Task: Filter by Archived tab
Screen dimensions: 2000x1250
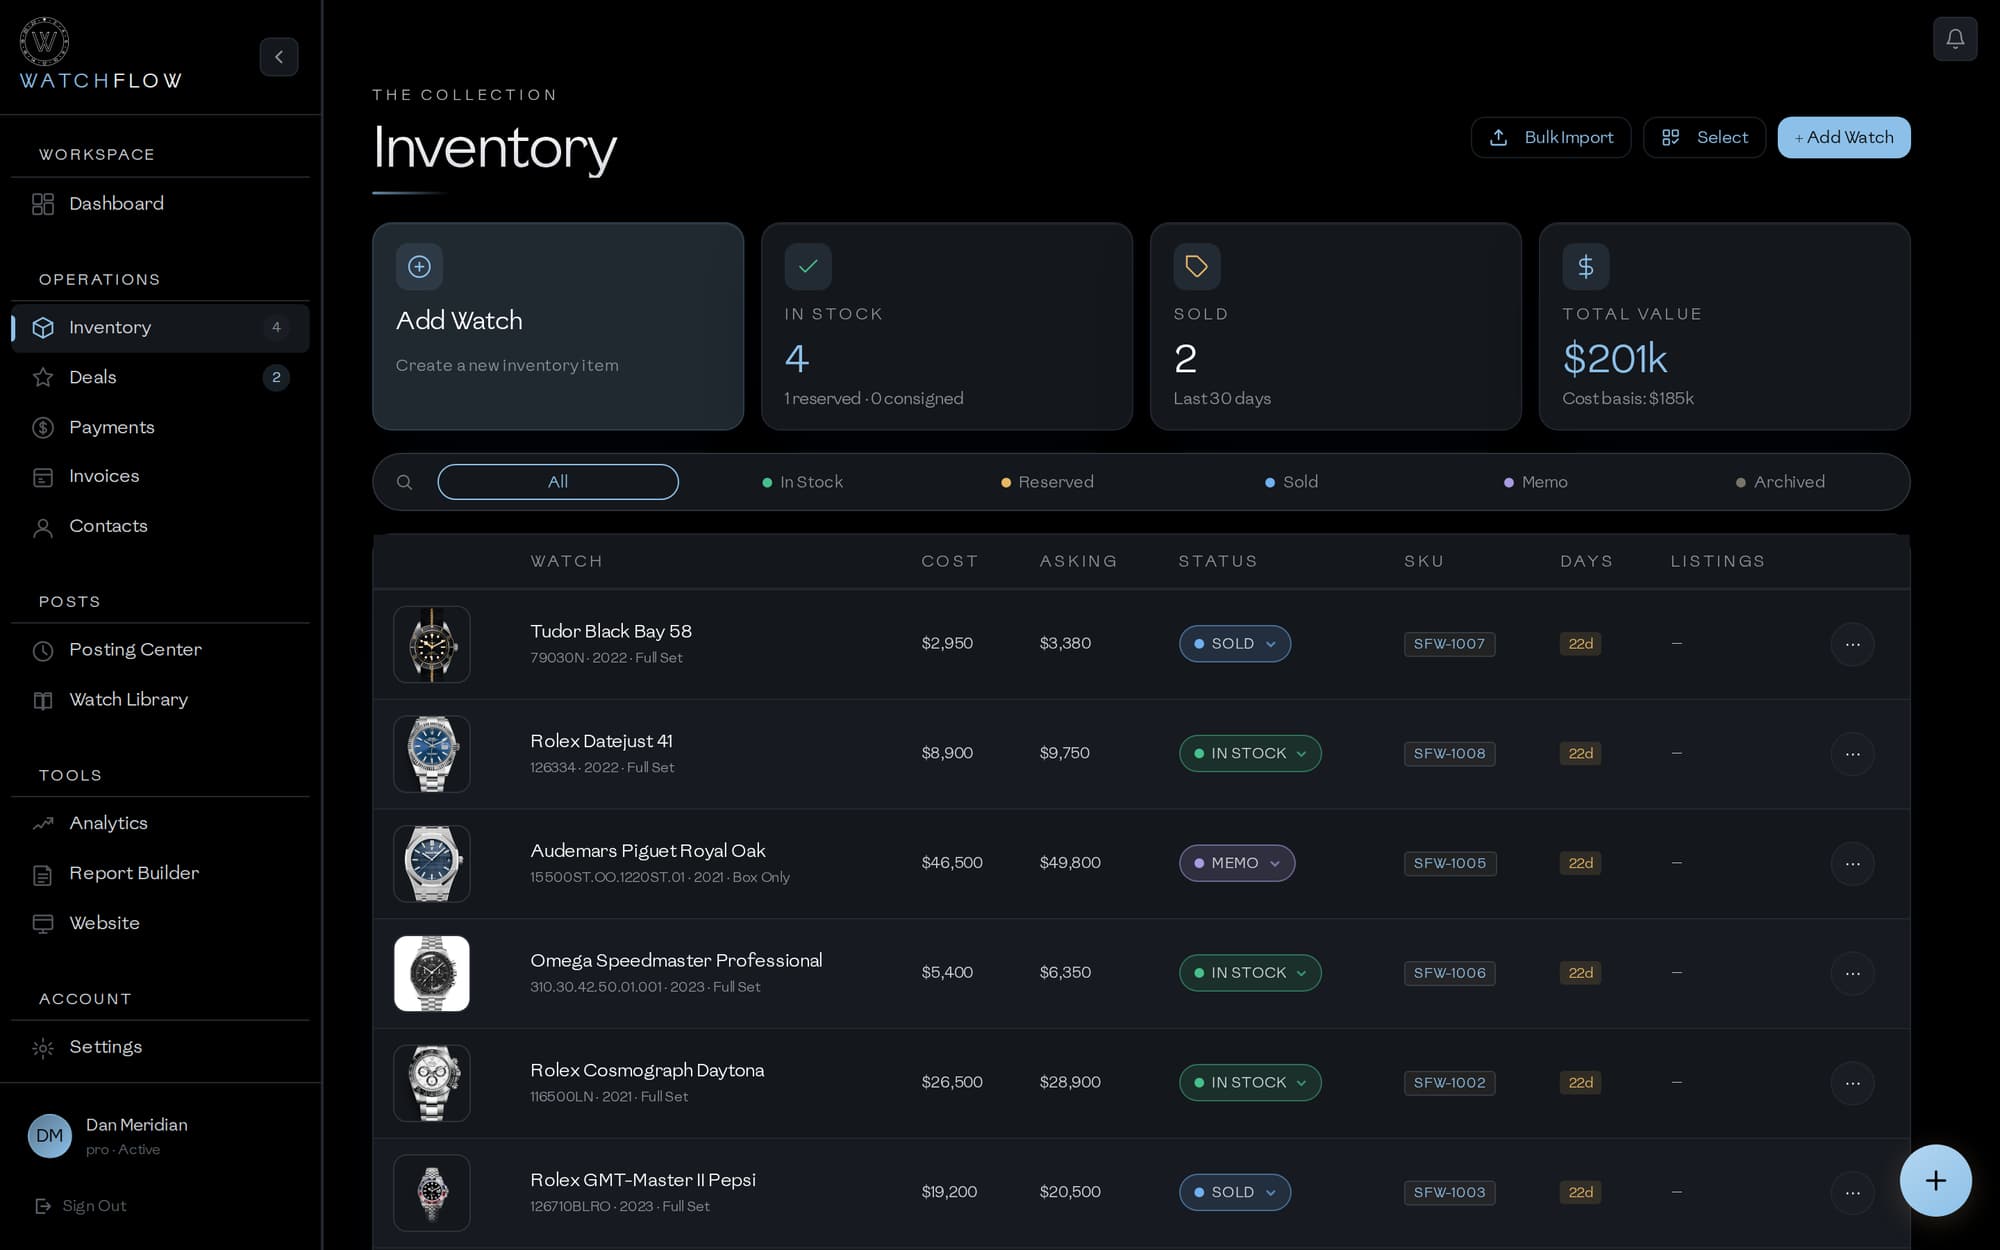Action: tap(1780, 482)
